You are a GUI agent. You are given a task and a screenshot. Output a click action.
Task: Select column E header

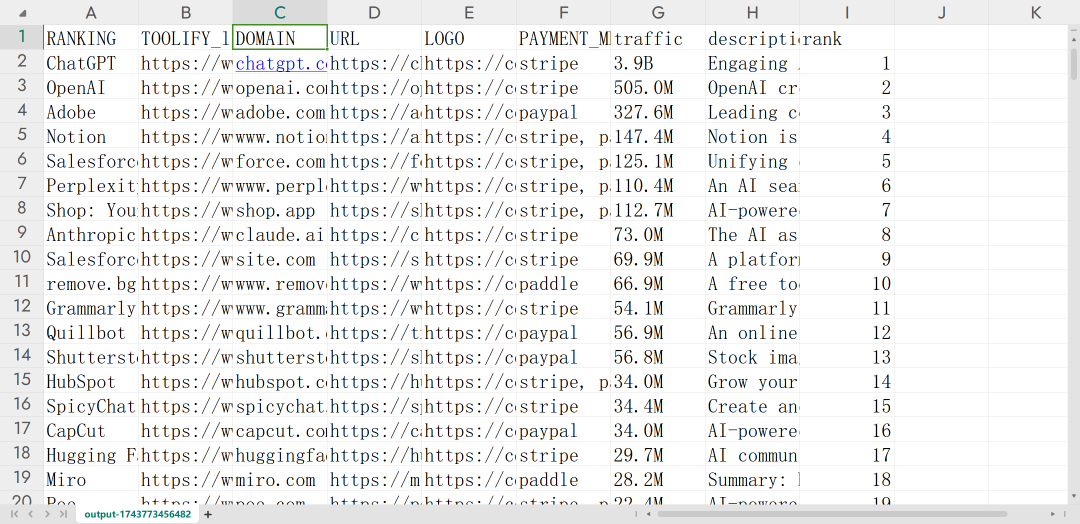(468, 12)
